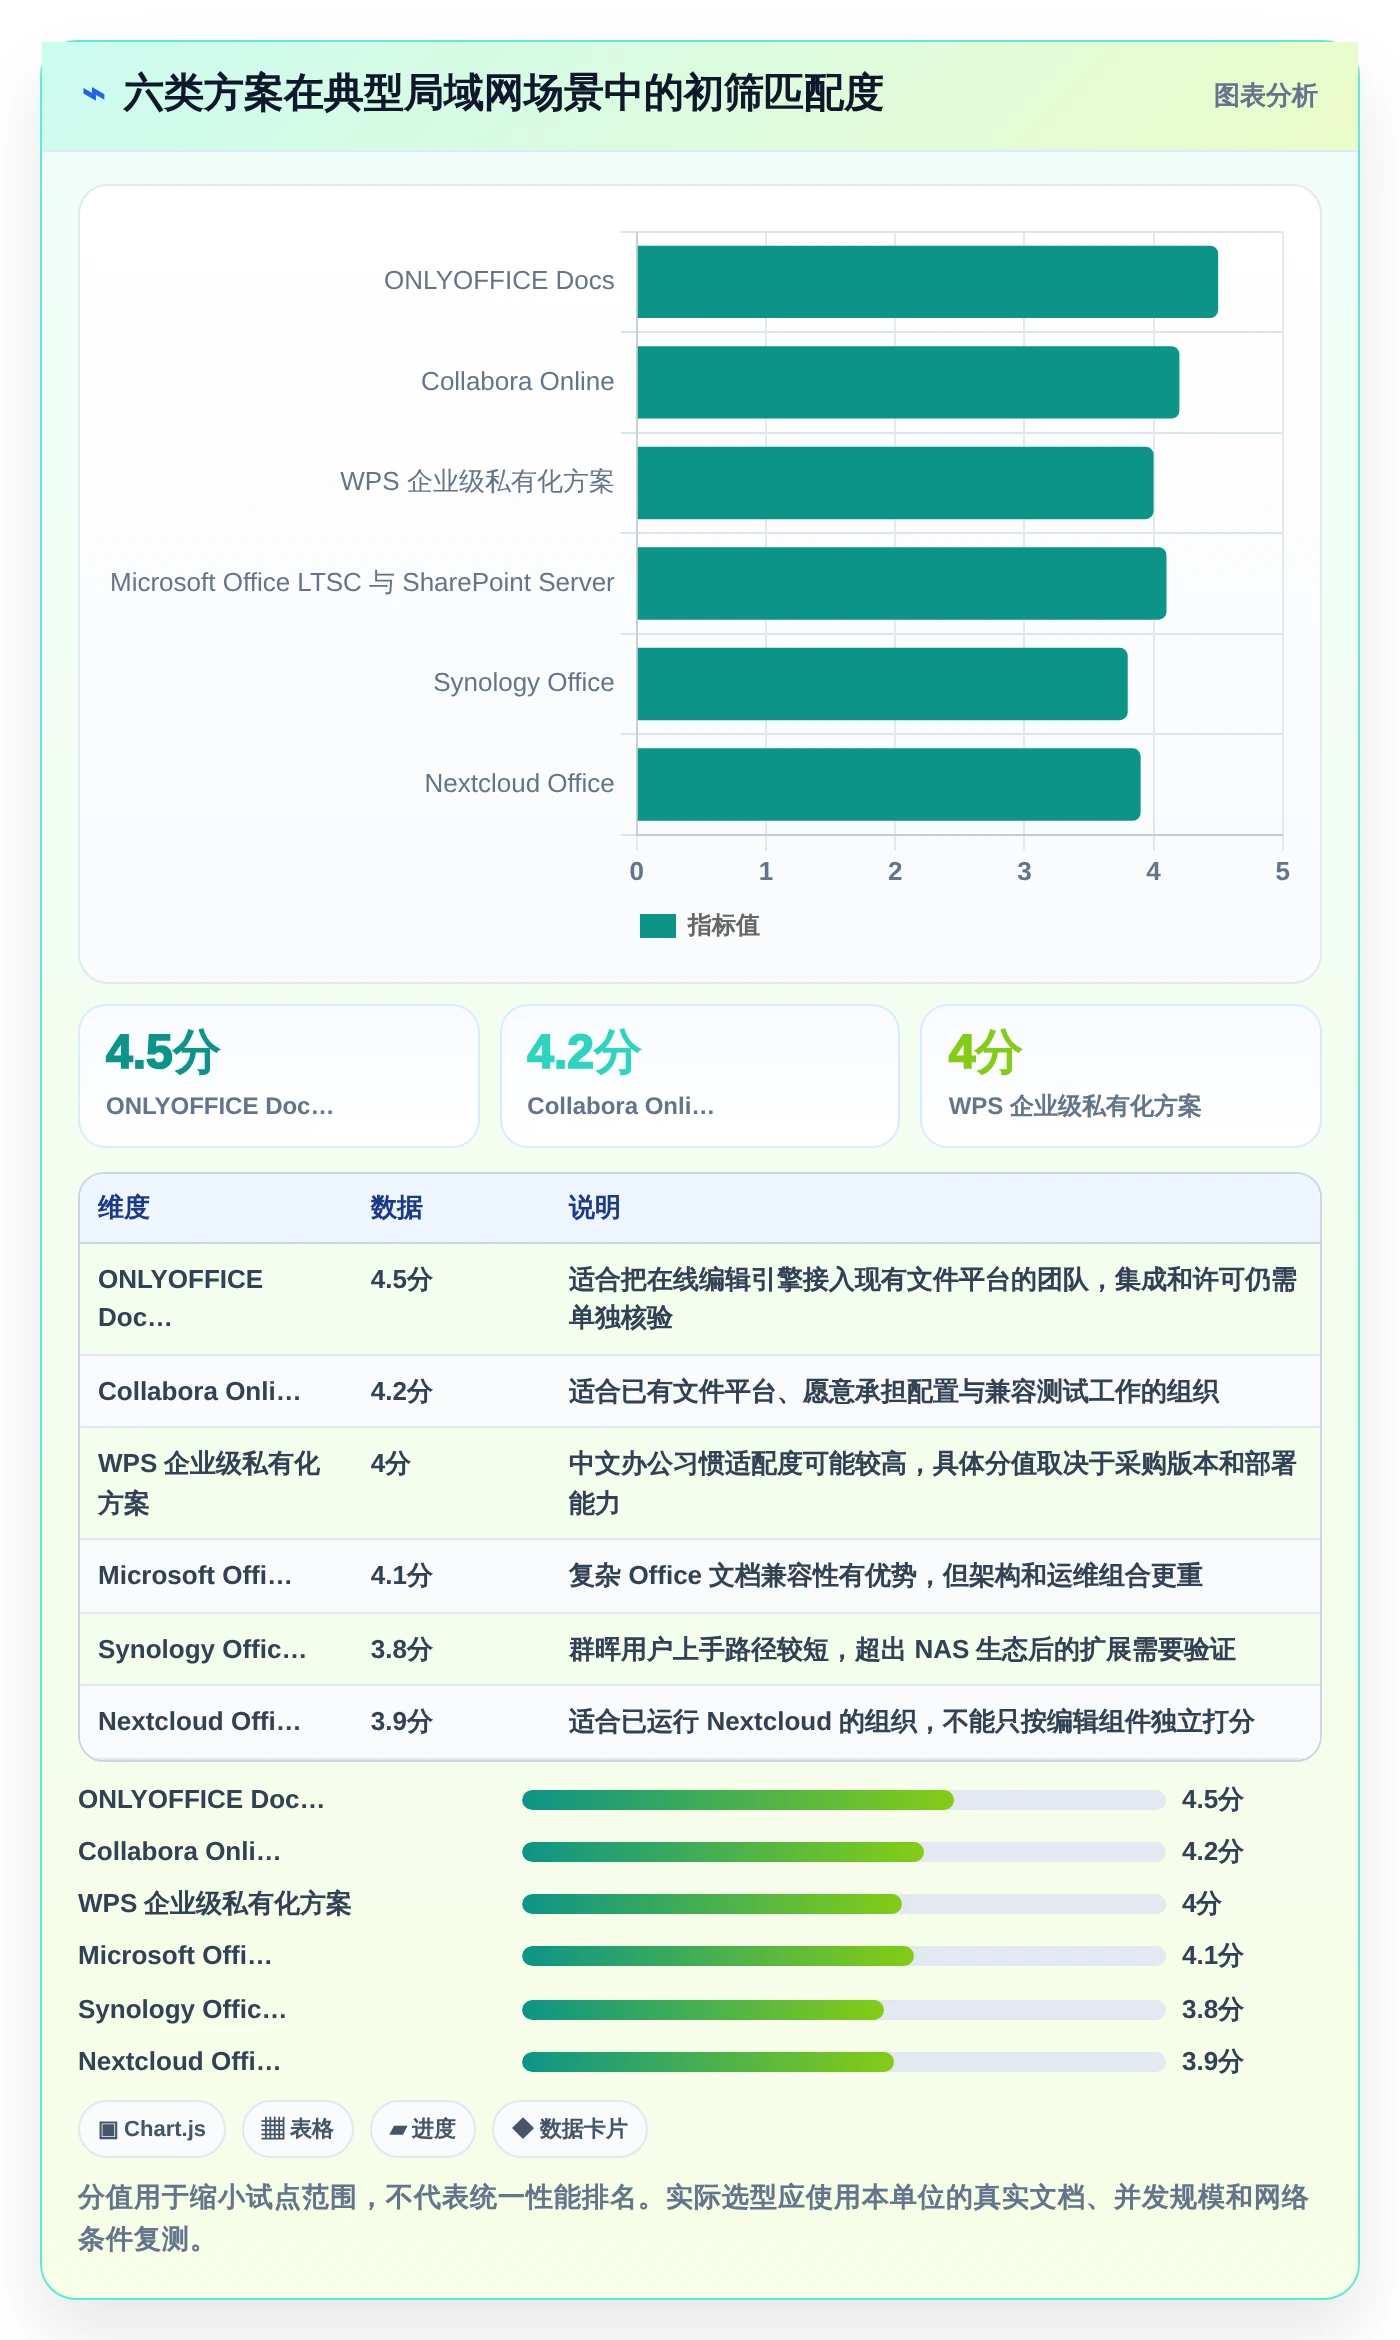This screenshot has width=1400, height=2340.
Task: Click the blue lightning icon beside the title
Action: (94, 94)
